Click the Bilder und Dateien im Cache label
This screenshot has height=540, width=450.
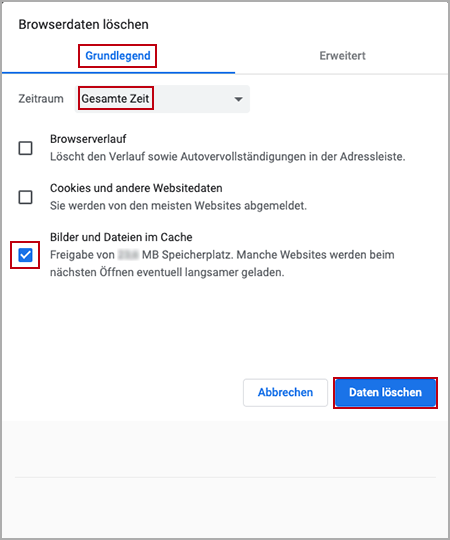tap(121, 237)
